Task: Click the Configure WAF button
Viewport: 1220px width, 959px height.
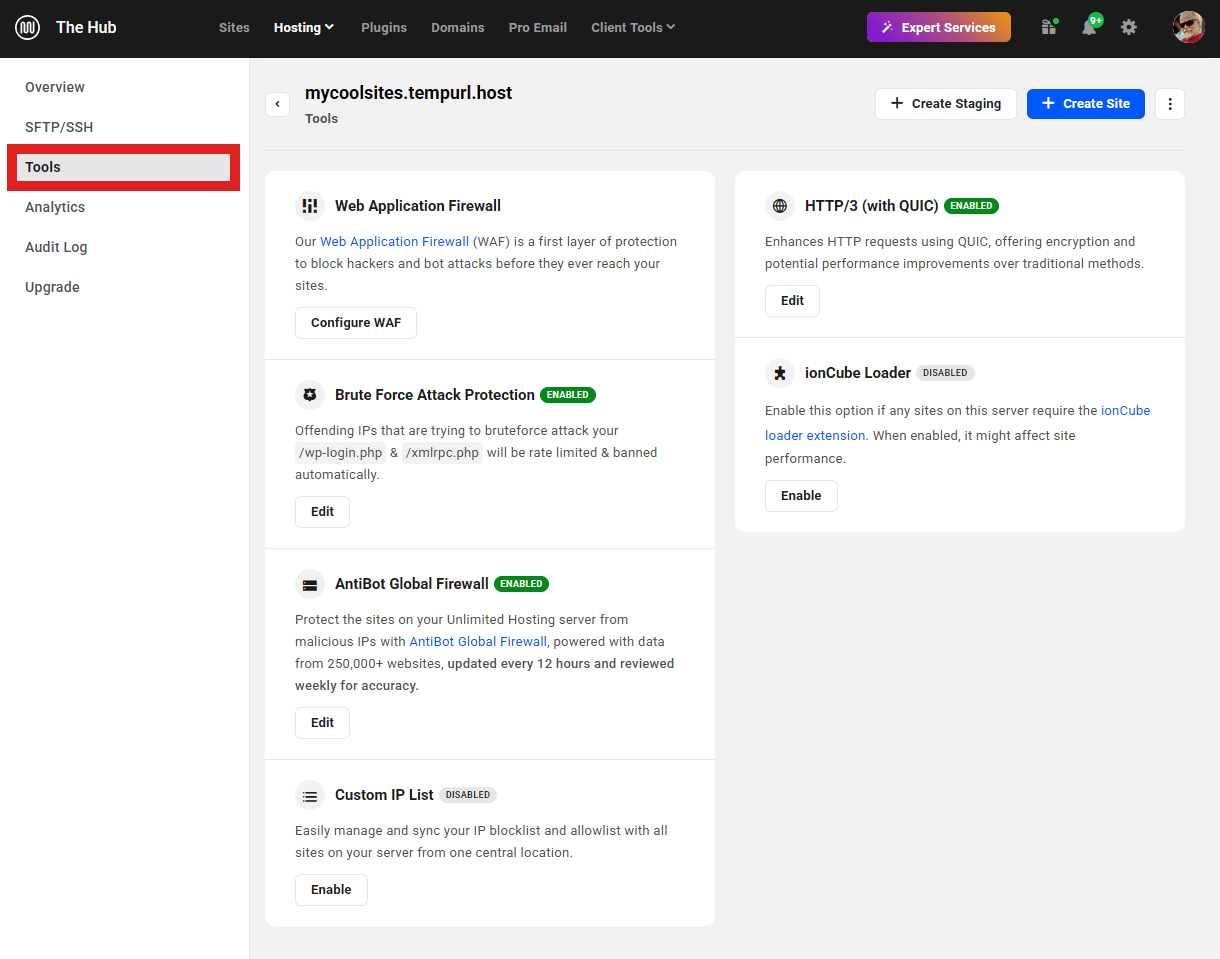Action: click(356, 323)
